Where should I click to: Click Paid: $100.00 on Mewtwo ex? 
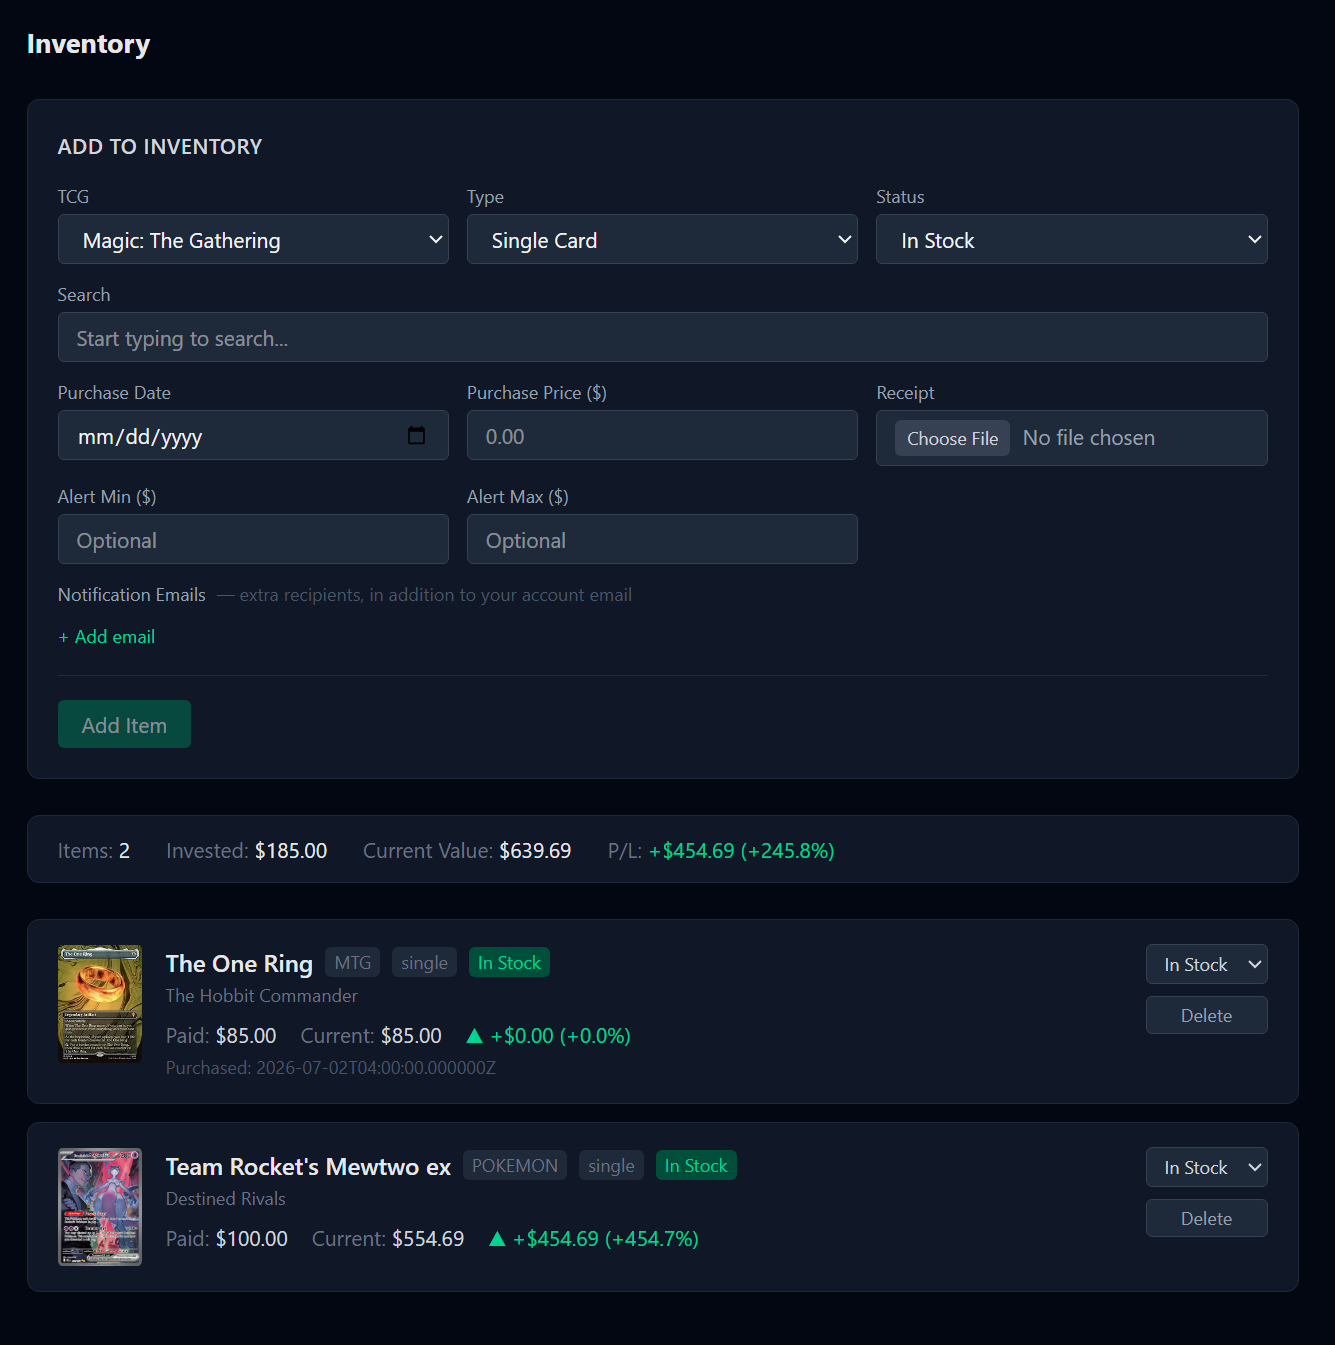[227, 1238]
